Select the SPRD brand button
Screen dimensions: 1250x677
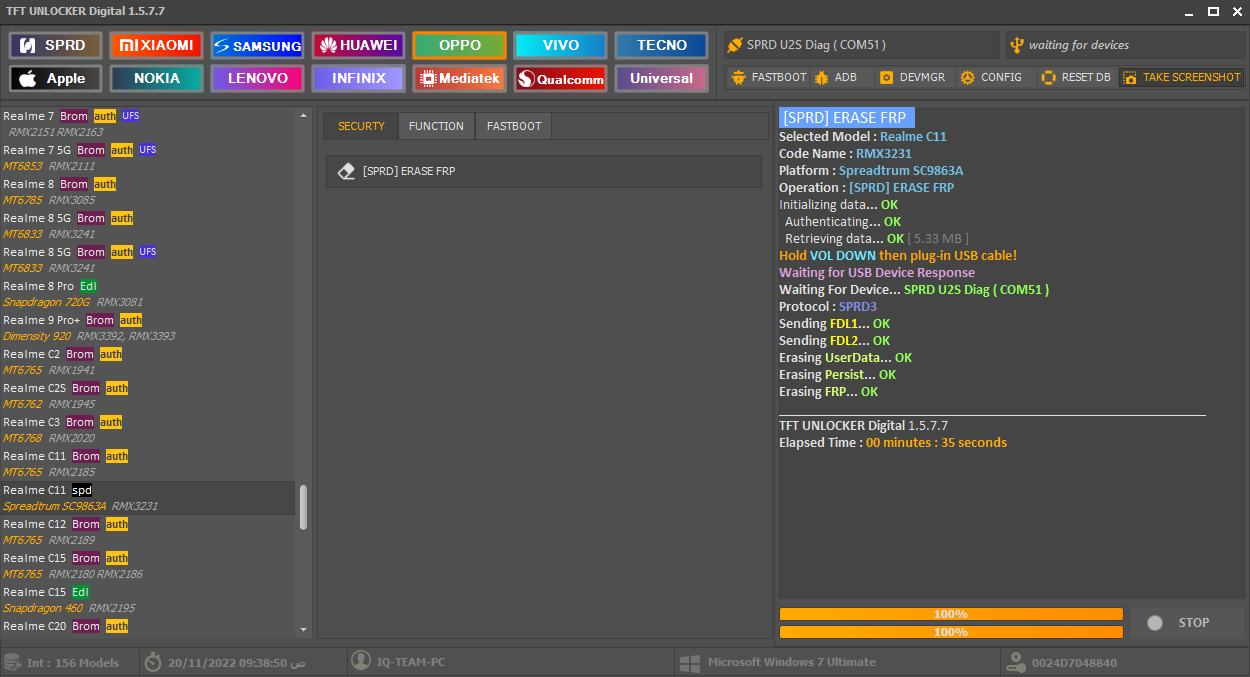pos(55,45)
